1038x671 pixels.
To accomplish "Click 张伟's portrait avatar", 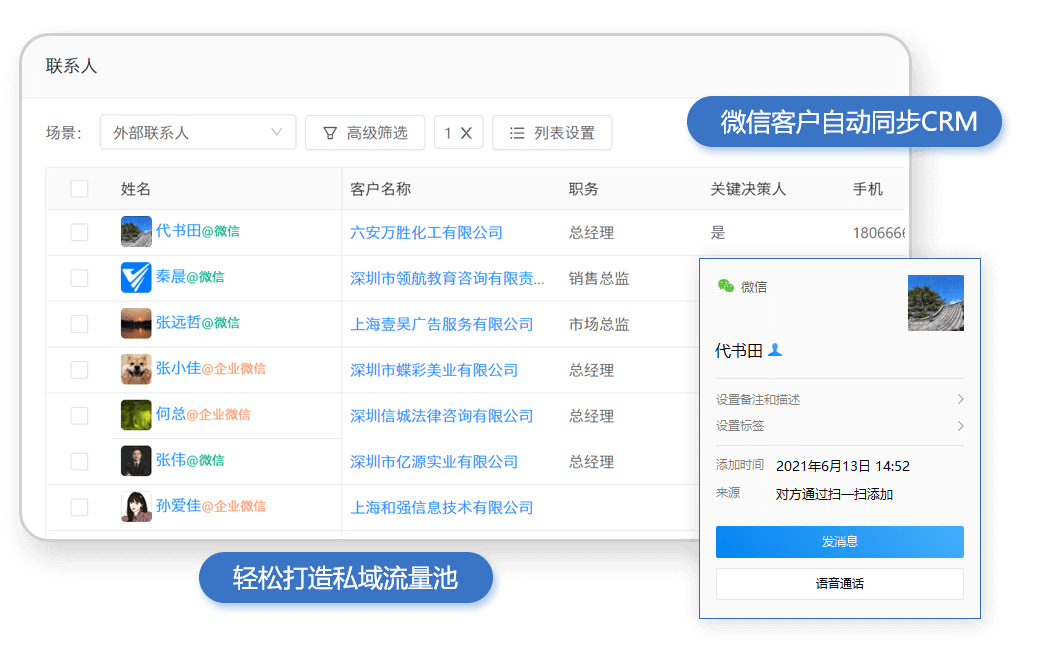I will point(136,461).
